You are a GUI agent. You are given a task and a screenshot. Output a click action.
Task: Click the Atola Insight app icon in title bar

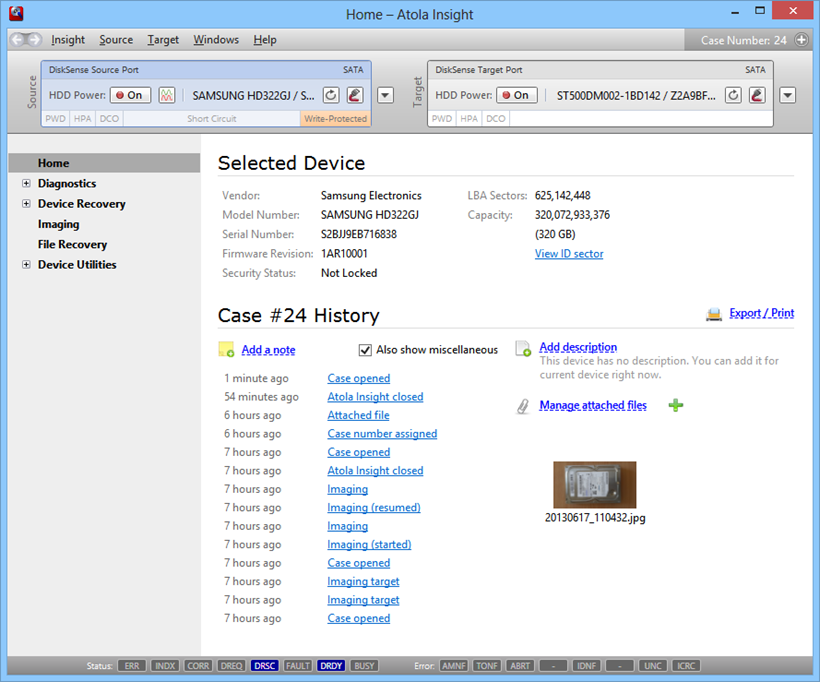coord(16,14)
